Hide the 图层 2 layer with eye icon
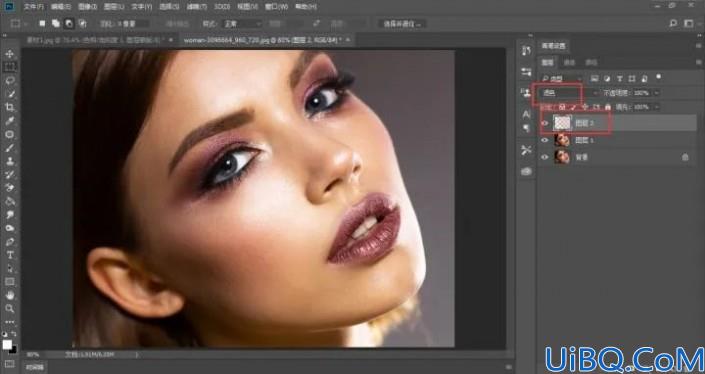Viewport: 705px width, 374px height. pyautogui.click(x=545, y=123)
